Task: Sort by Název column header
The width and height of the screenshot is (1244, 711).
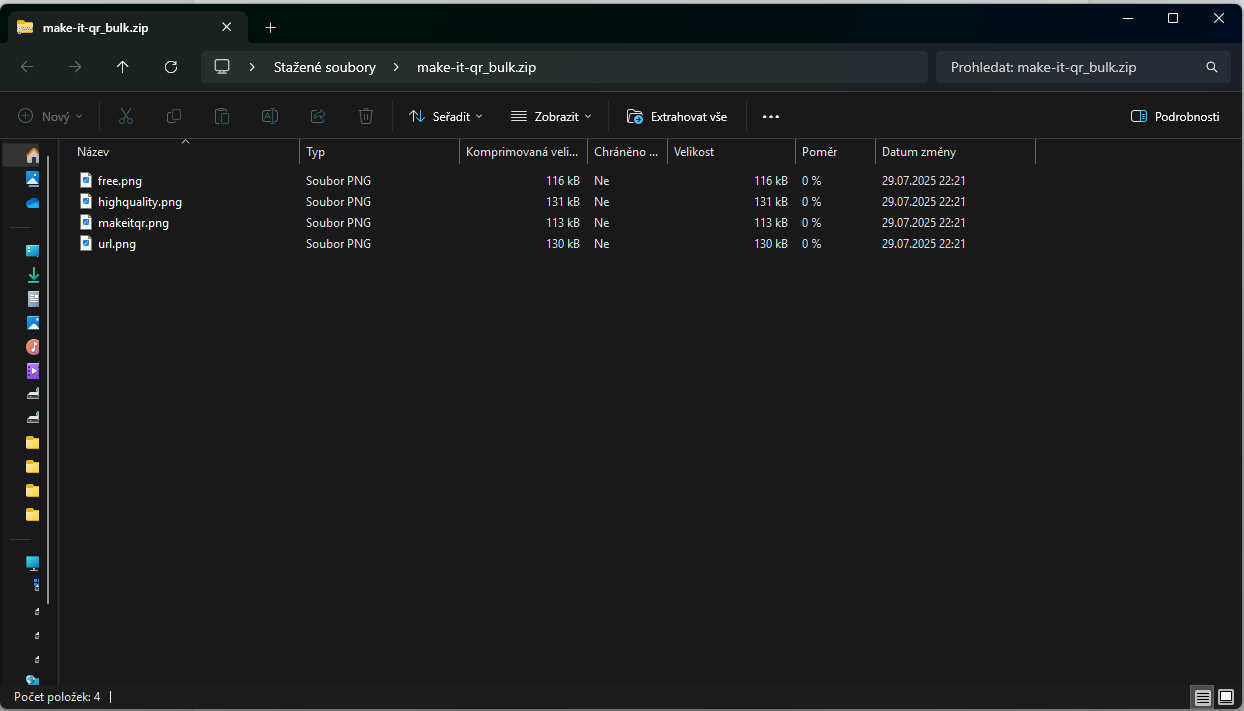Action: tap(185, 152)
